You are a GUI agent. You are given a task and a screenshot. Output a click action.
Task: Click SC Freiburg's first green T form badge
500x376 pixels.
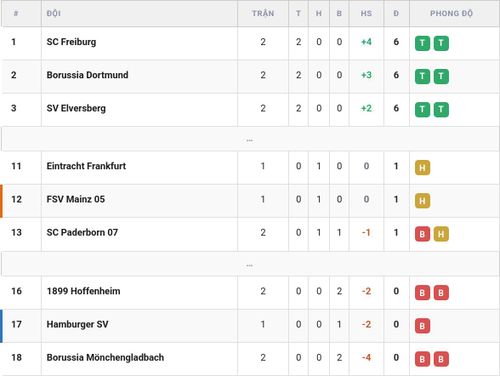(422, 43)
